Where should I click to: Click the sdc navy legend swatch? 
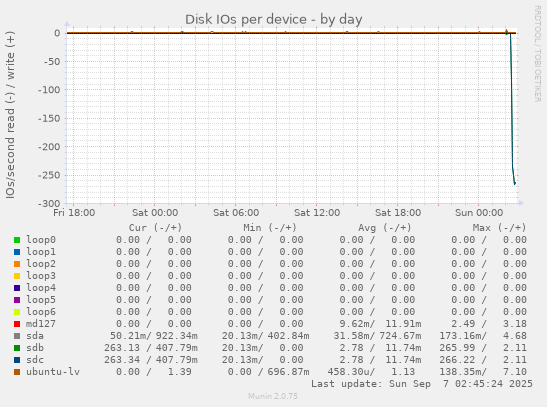pos(17,360)
